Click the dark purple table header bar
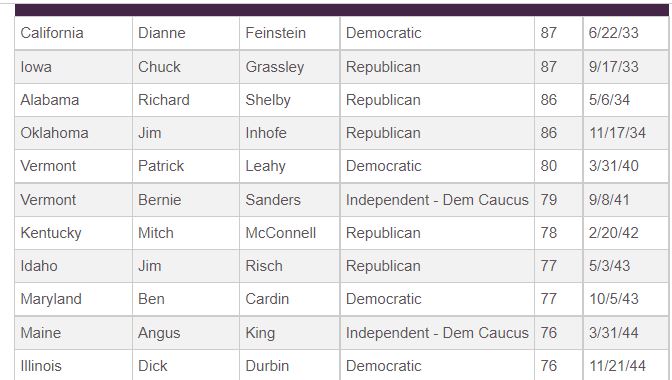This screenshot has width=672, height=380. (342, 10)
